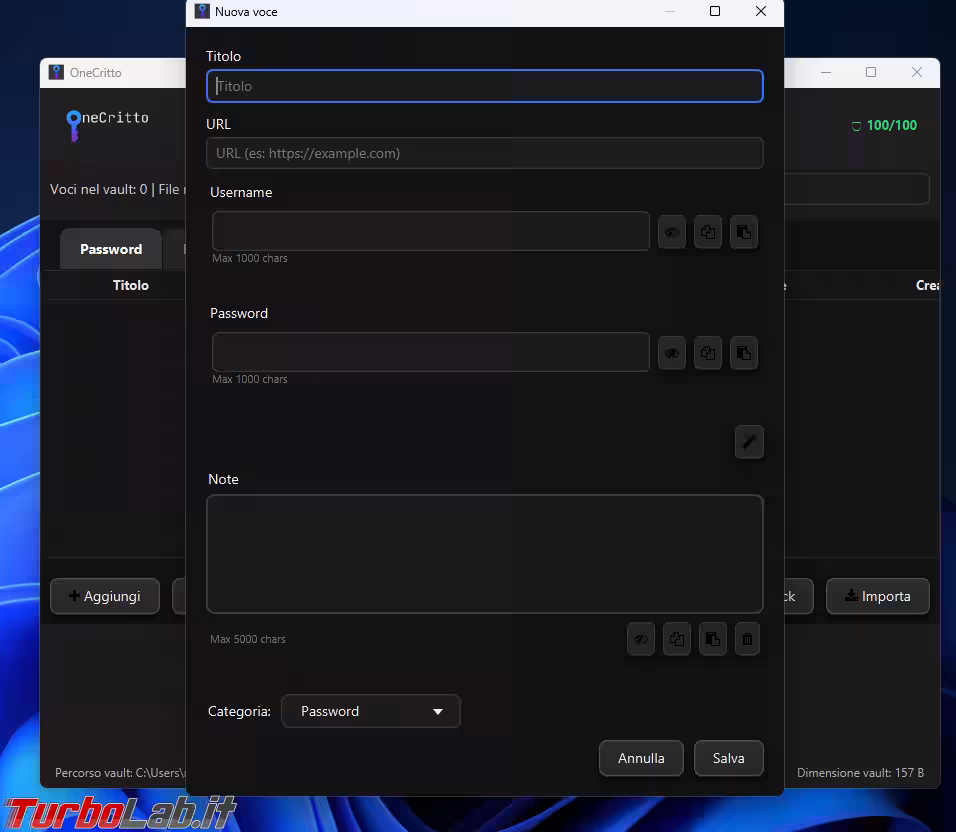The image size is (956, 832).
Task: Cancel with the Annulla button
Action: click(x=640, y=758)
